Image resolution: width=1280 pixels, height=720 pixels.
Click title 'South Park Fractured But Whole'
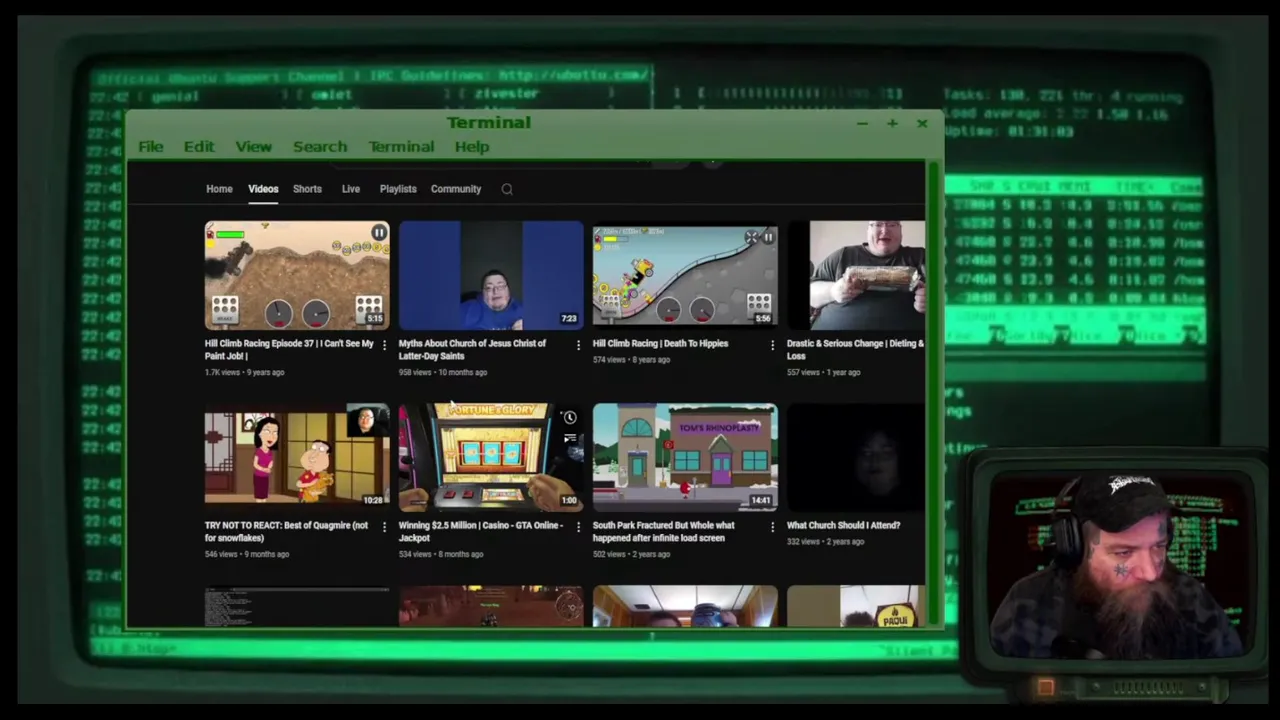pos(663,531)
